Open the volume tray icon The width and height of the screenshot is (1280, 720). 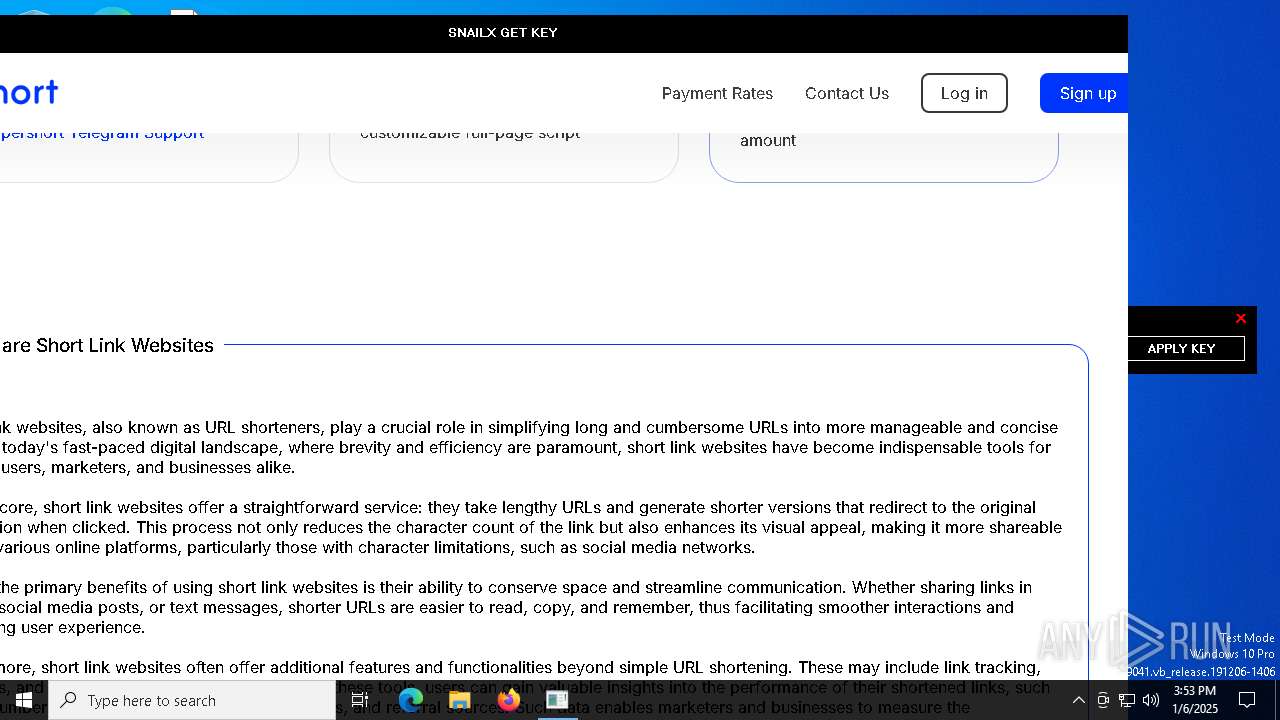point(1151,700)
